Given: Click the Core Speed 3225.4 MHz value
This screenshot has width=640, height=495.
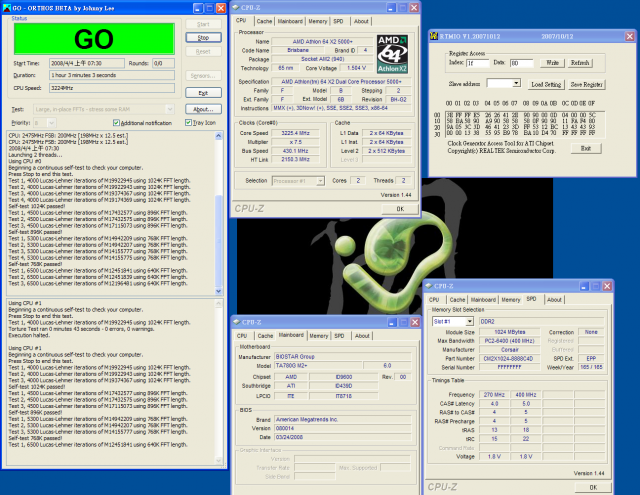Looking at the screenshot, I should pyautogui.click(x=296, y=133).
